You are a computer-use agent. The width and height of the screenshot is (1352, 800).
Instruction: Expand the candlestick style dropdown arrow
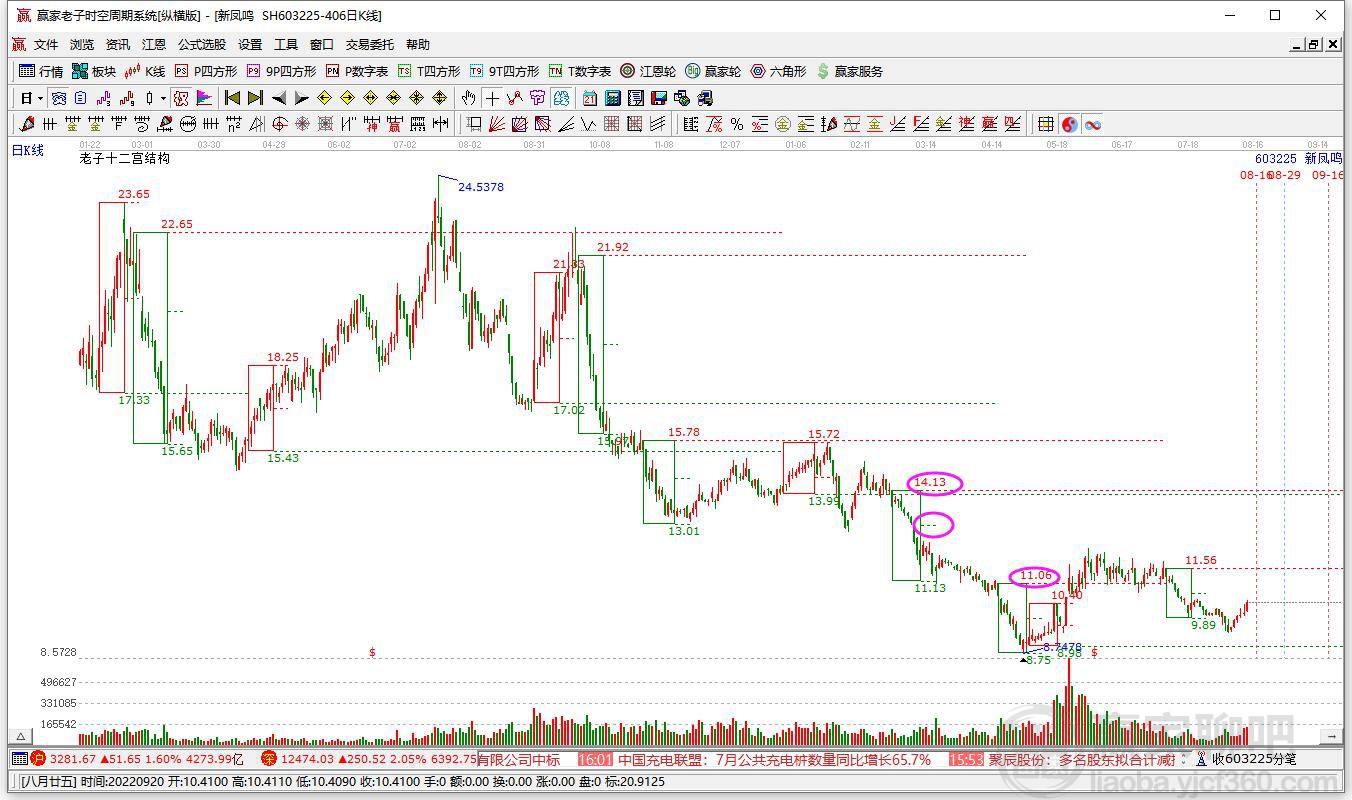(x=163, y=98)
